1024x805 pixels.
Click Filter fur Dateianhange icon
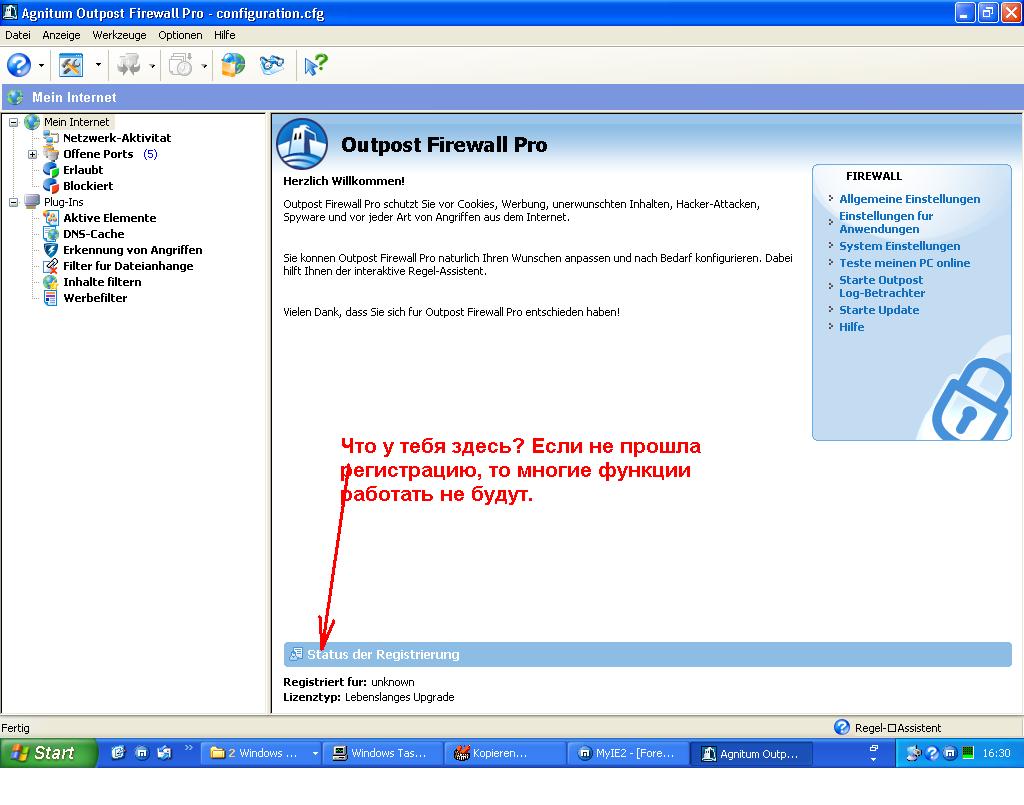pos(50,266)
